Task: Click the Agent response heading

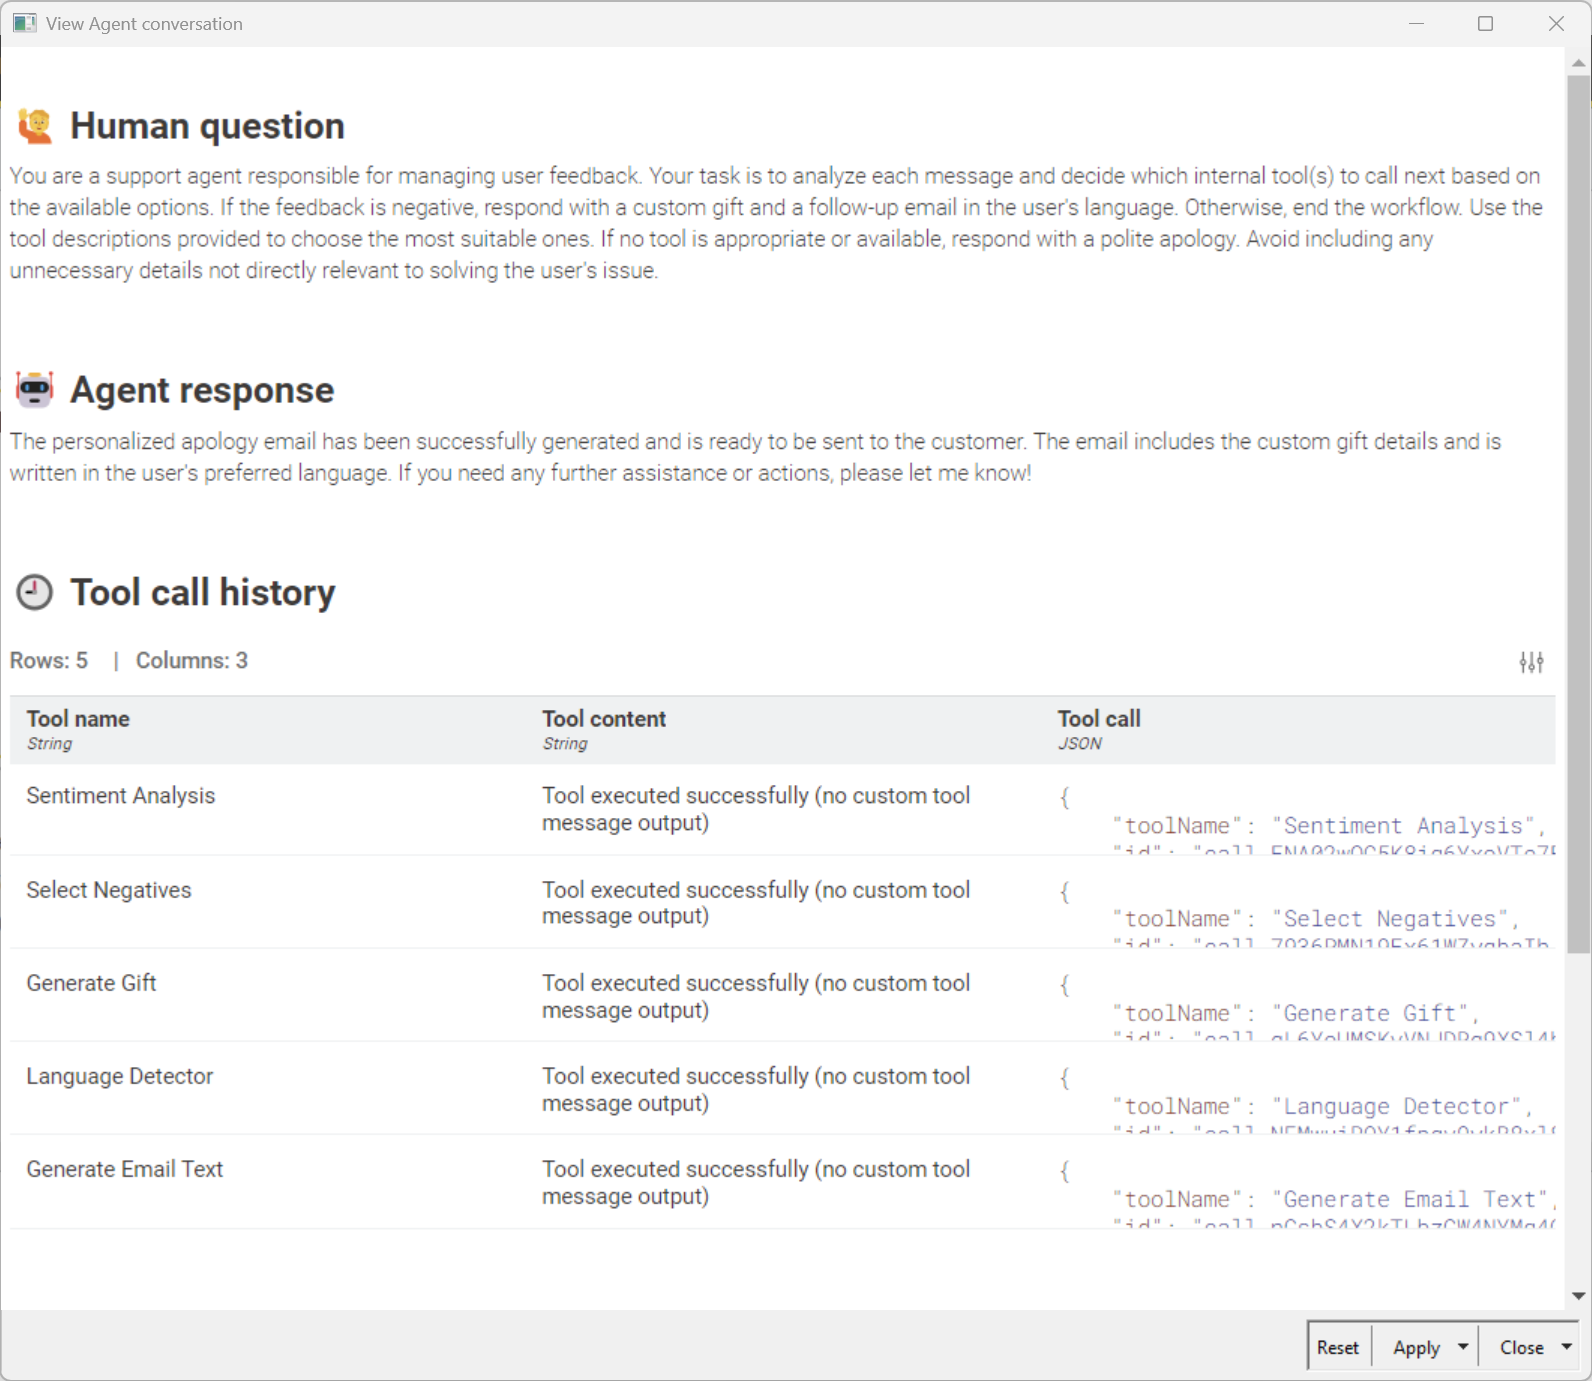Action: tap(202, 390)
